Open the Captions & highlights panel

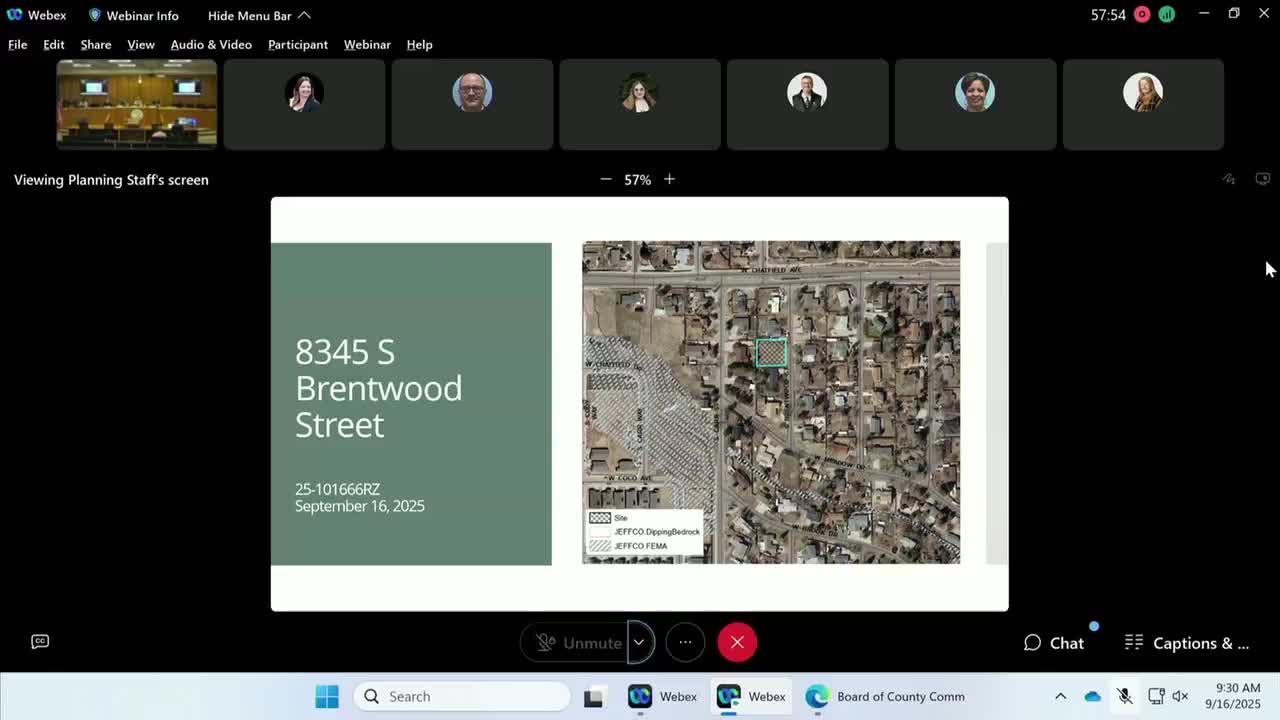tap(1187, 643)
